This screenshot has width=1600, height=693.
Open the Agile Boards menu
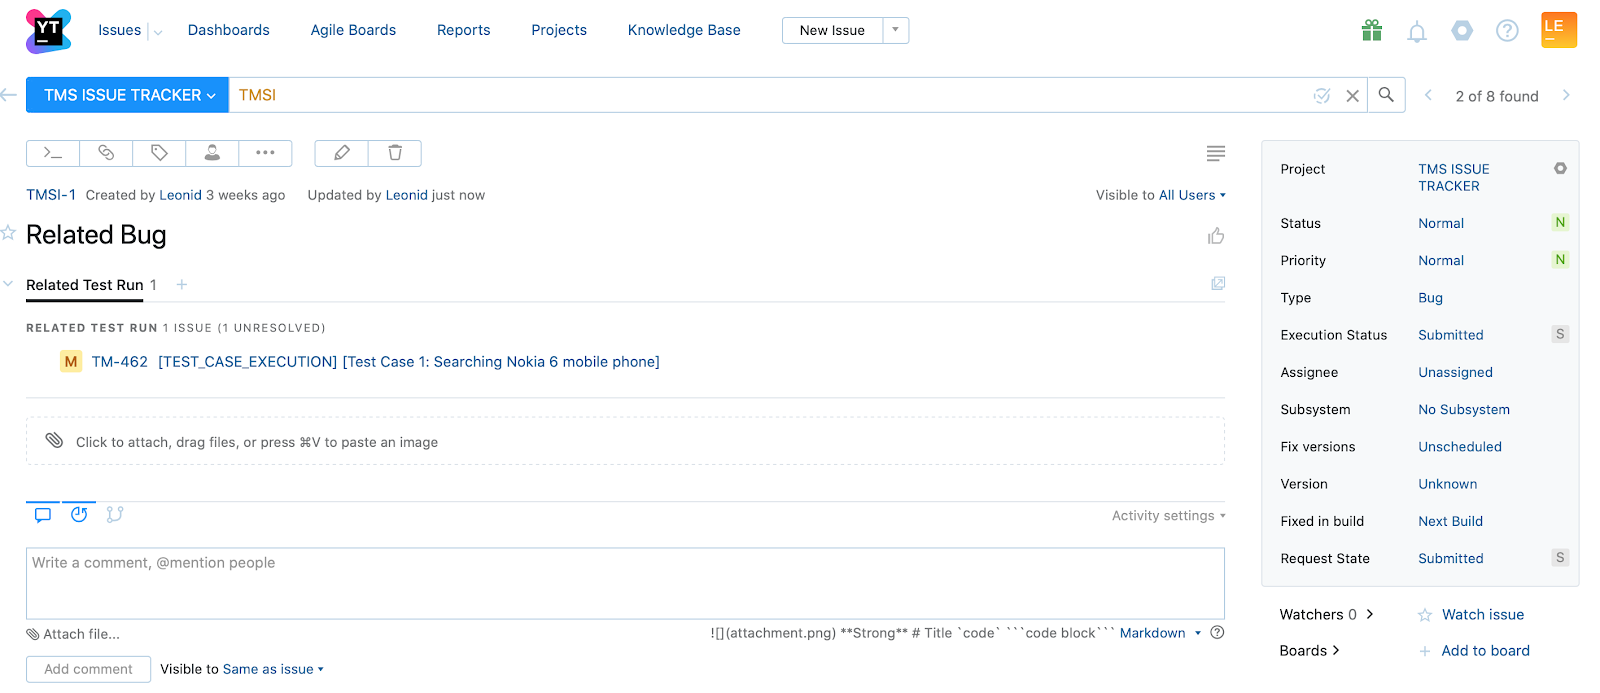tap(353, 30)
